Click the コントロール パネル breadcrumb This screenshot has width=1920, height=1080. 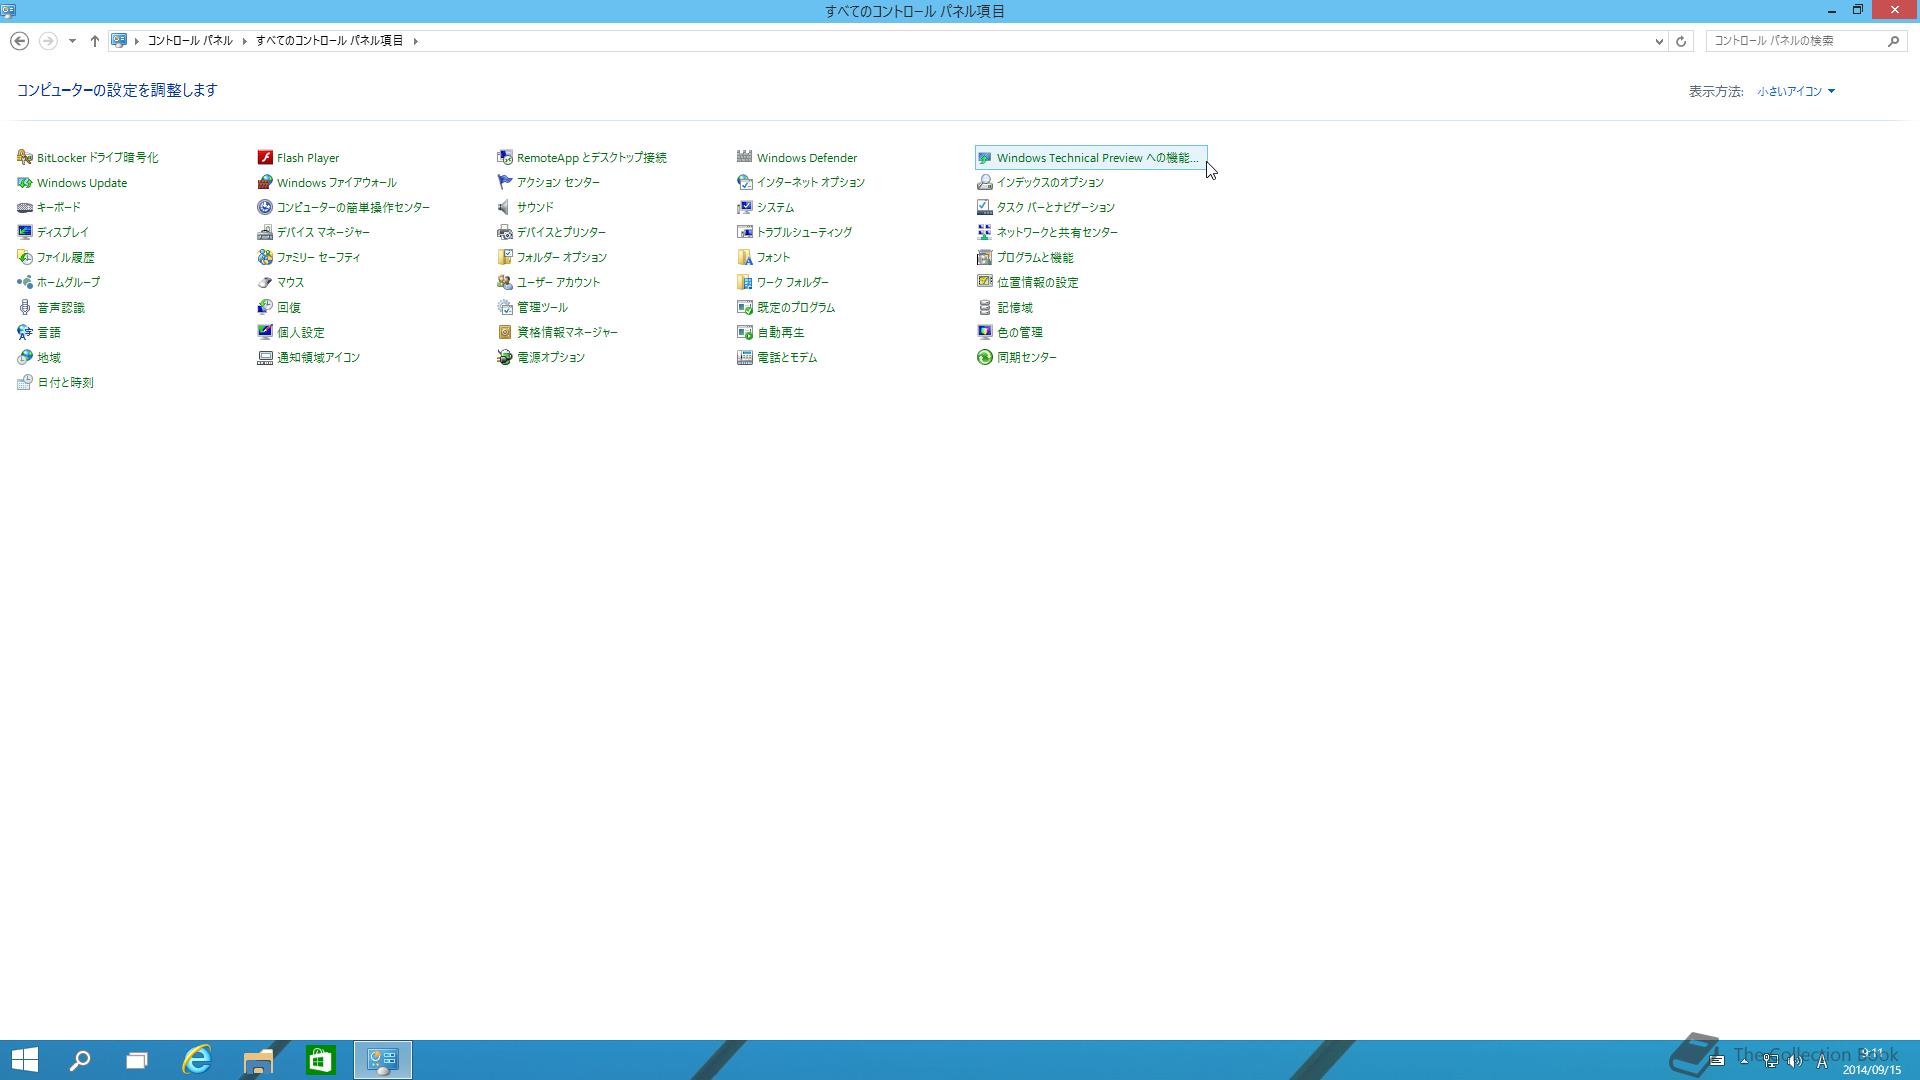tap(190, 41)
